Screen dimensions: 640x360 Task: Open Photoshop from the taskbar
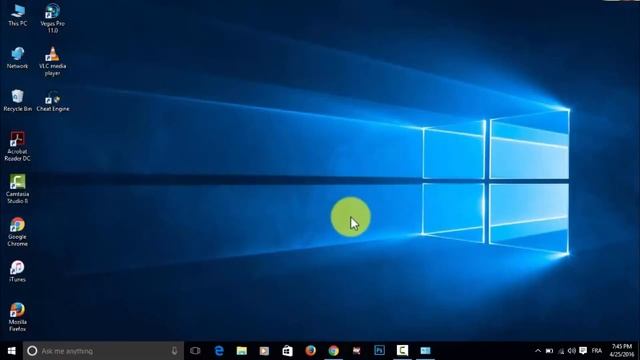coord(379,351)
